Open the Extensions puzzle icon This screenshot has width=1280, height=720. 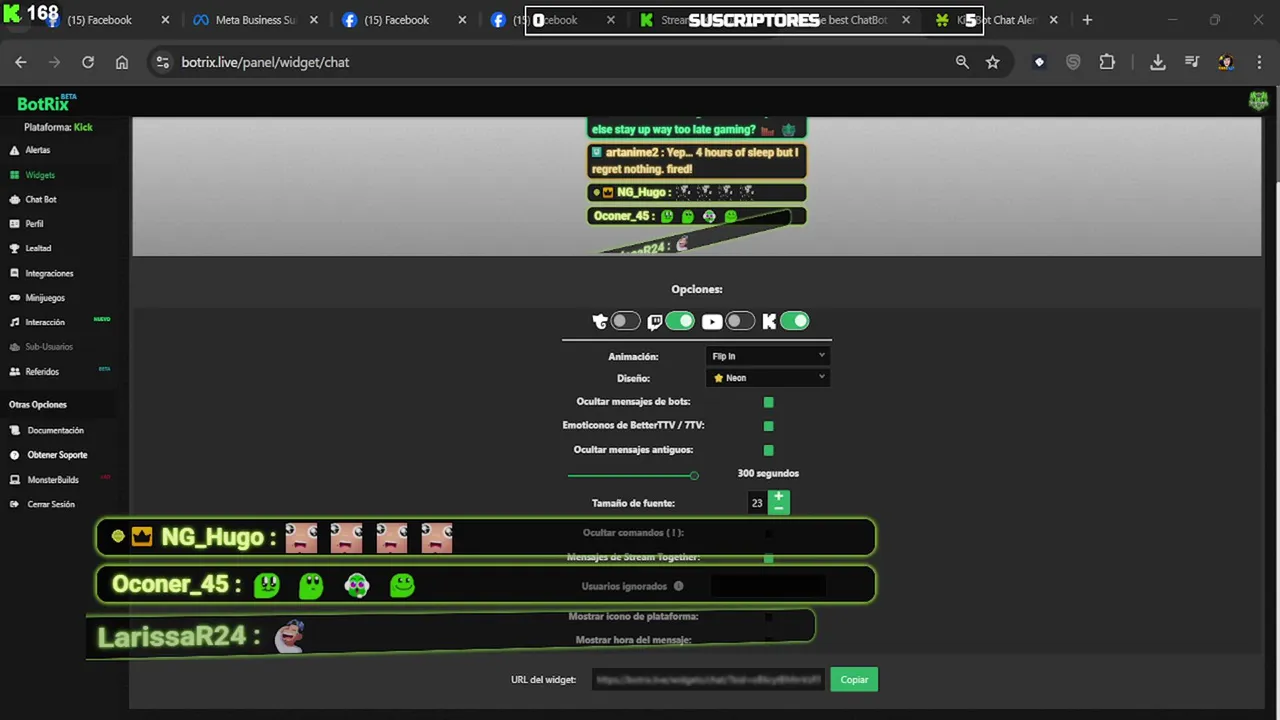1107,62
